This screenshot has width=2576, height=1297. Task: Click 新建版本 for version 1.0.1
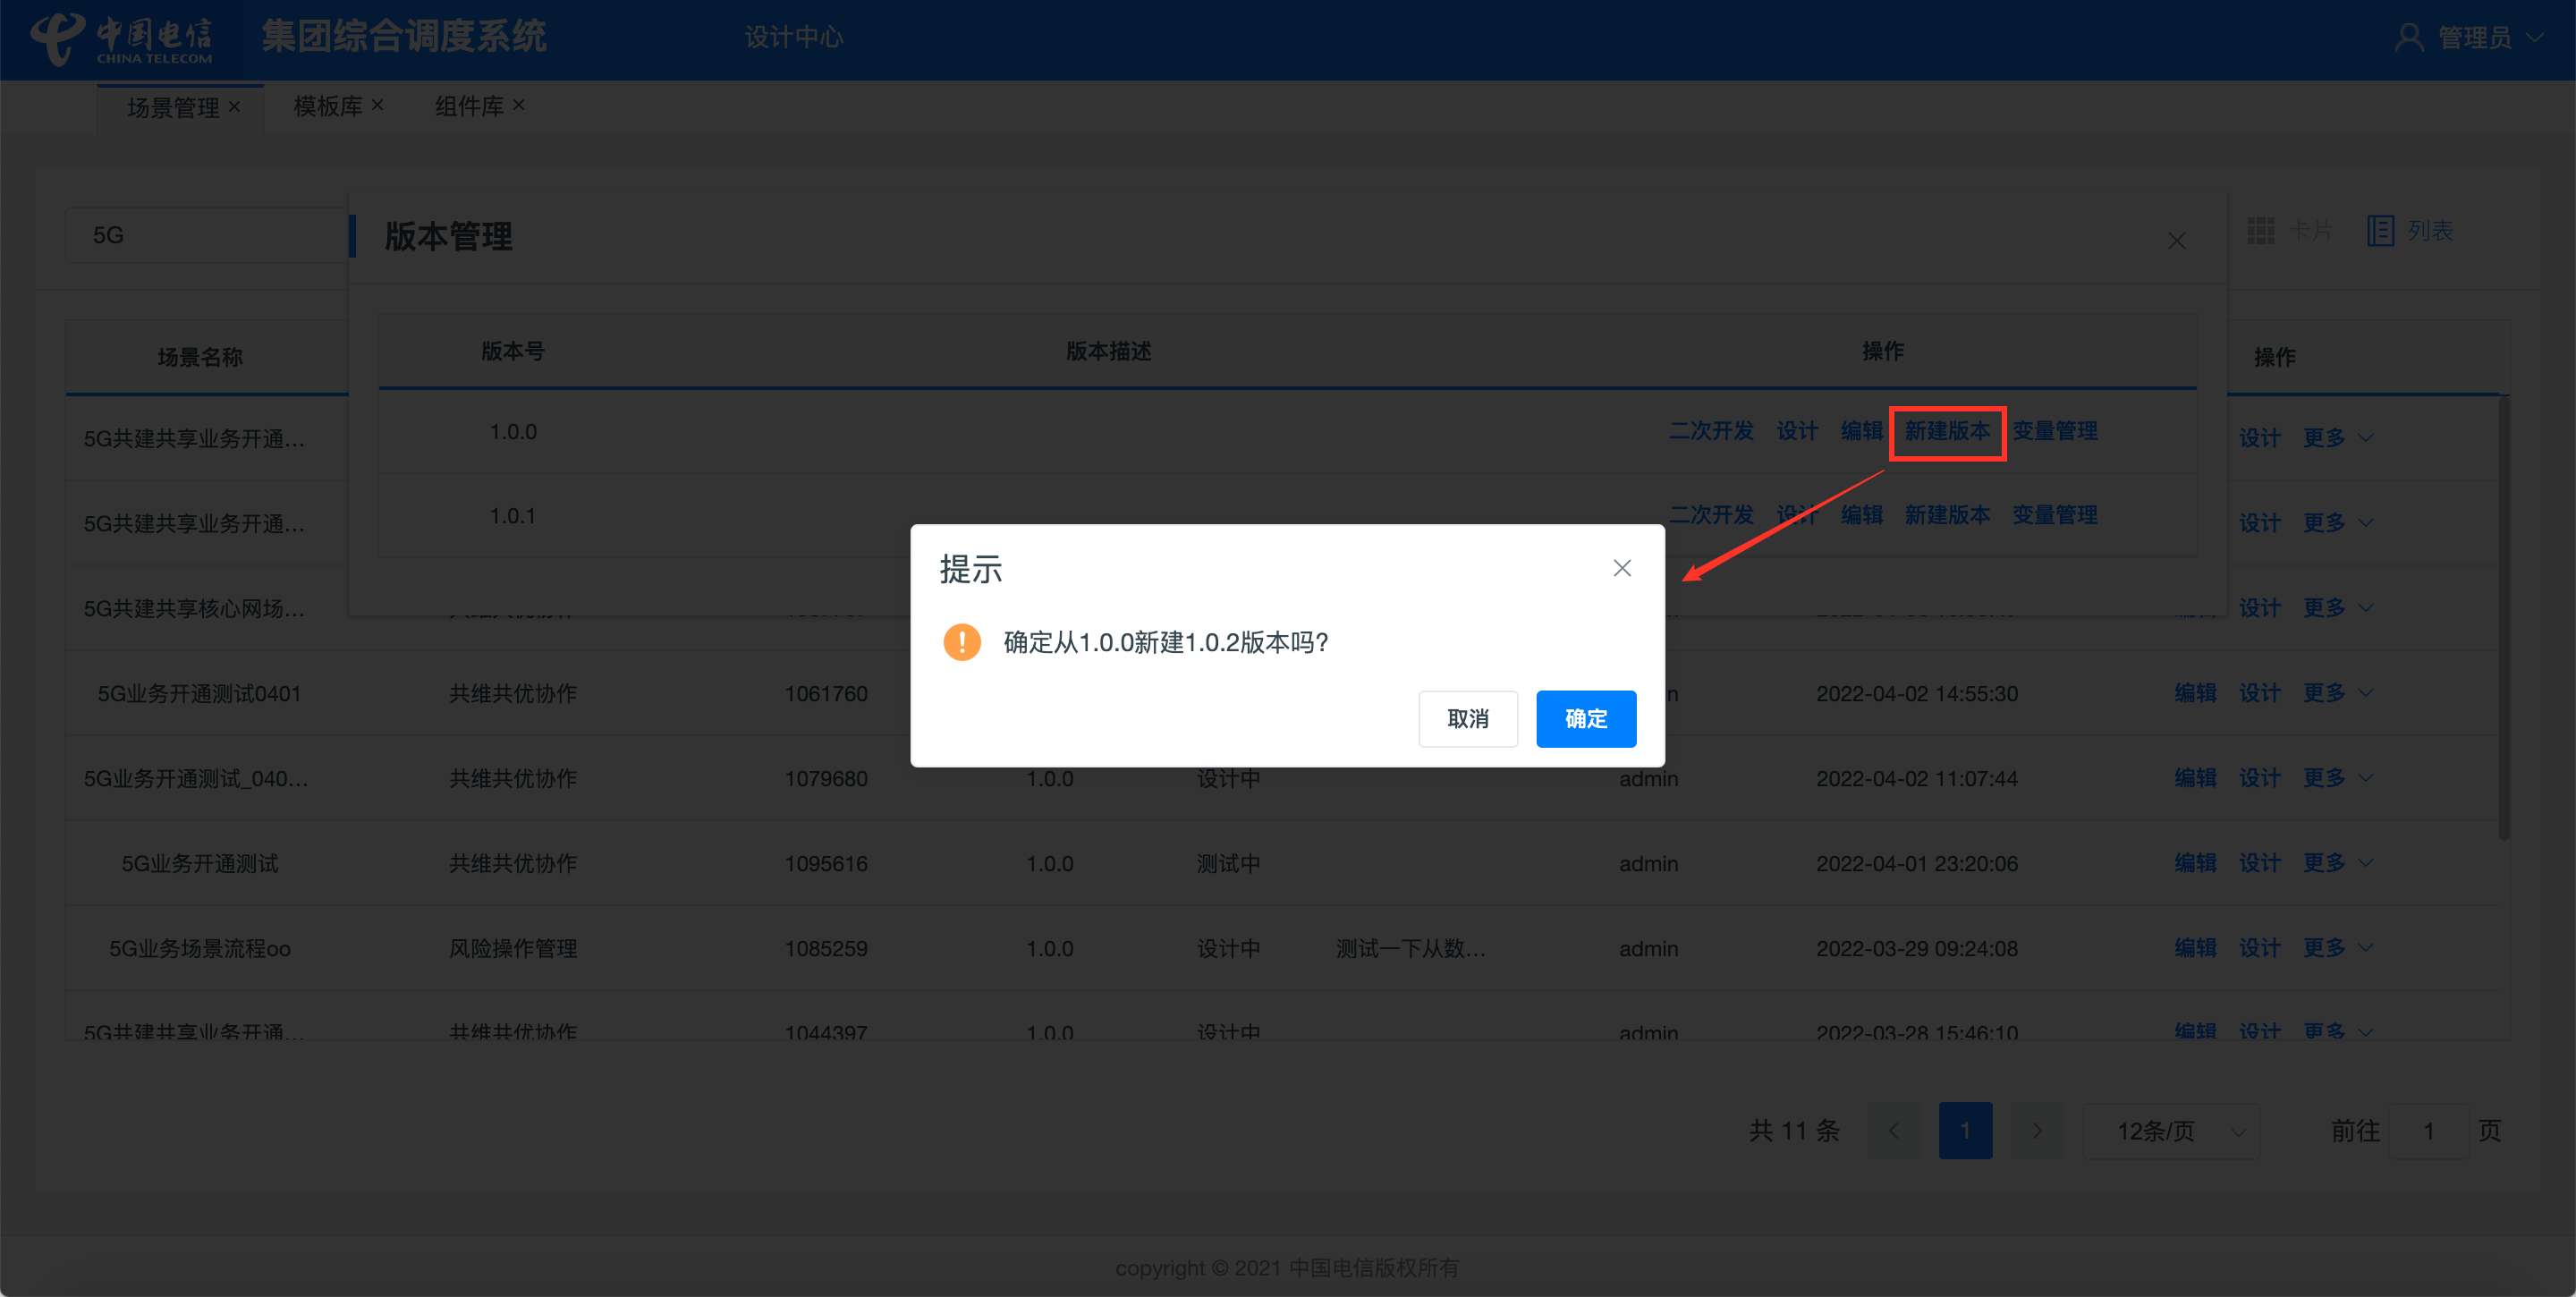tap(1946, 515)
